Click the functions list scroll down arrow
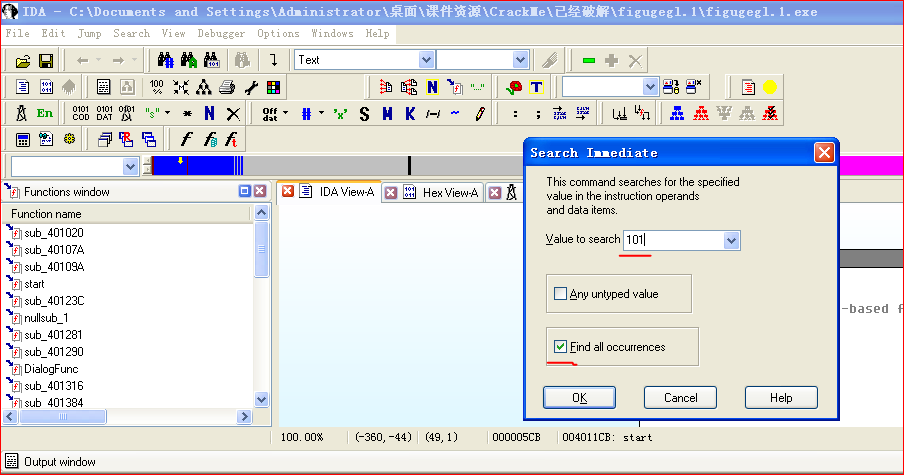Image resolution: width=904 pixels, height=475 pixels. tap(261, 399)
